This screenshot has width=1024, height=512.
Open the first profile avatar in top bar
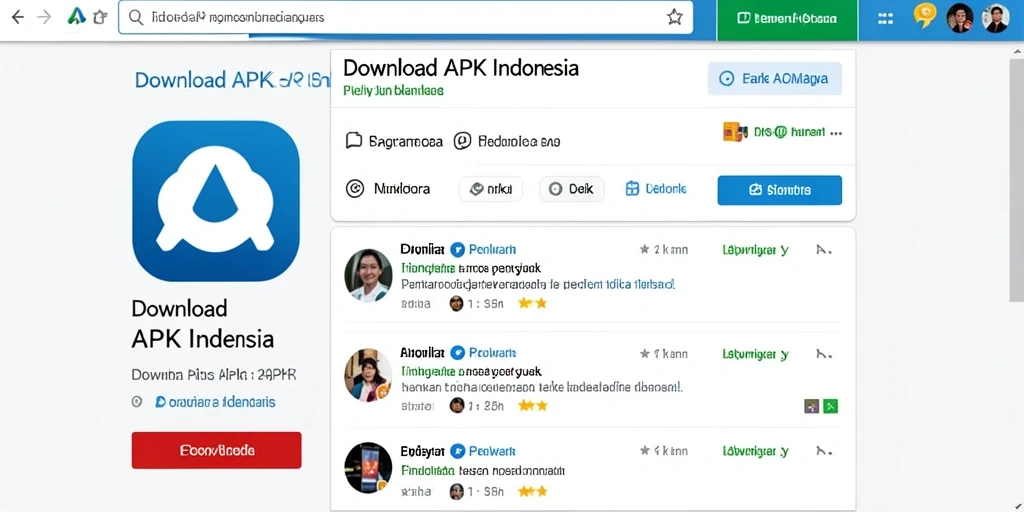coord(960,18)
